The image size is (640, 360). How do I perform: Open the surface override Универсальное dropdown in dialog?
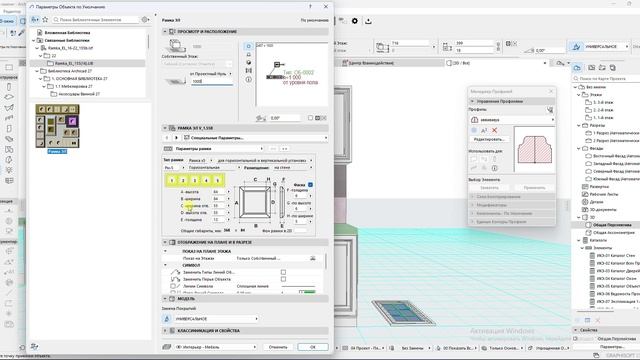pos(216,319)
